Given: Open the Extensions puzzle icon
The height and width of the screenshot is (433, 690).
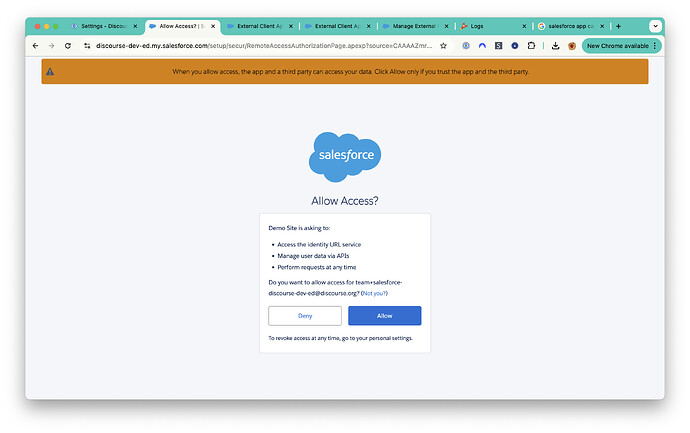Looking at the screenshot, I should click(x=531, y=46).
